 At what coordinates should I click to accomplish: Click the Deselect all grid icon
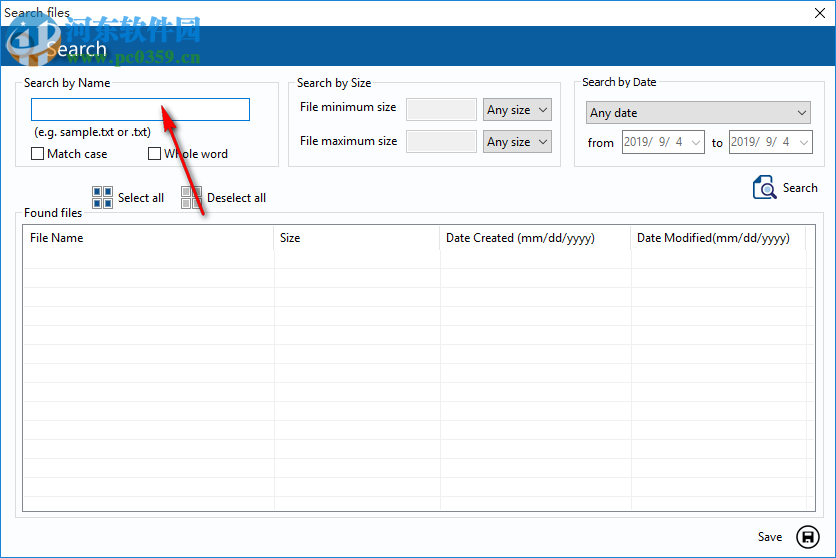tap(191, 197)
